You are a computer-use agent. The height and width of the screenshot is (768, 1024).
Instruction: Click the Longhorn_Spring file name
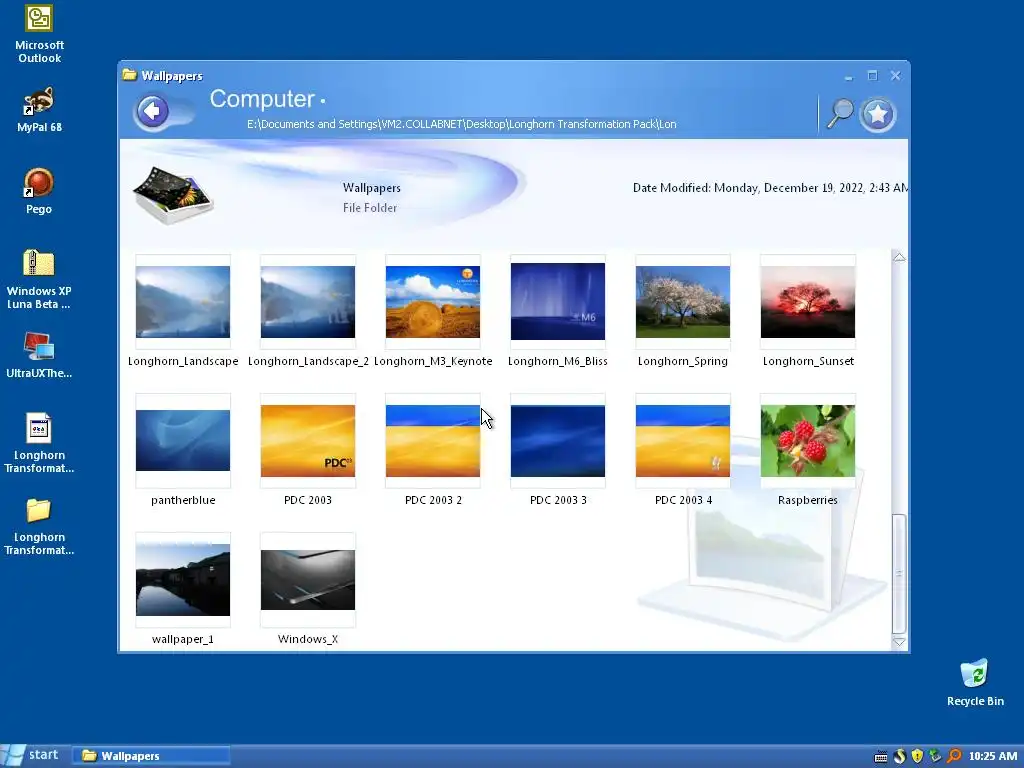tap(682, 361)
